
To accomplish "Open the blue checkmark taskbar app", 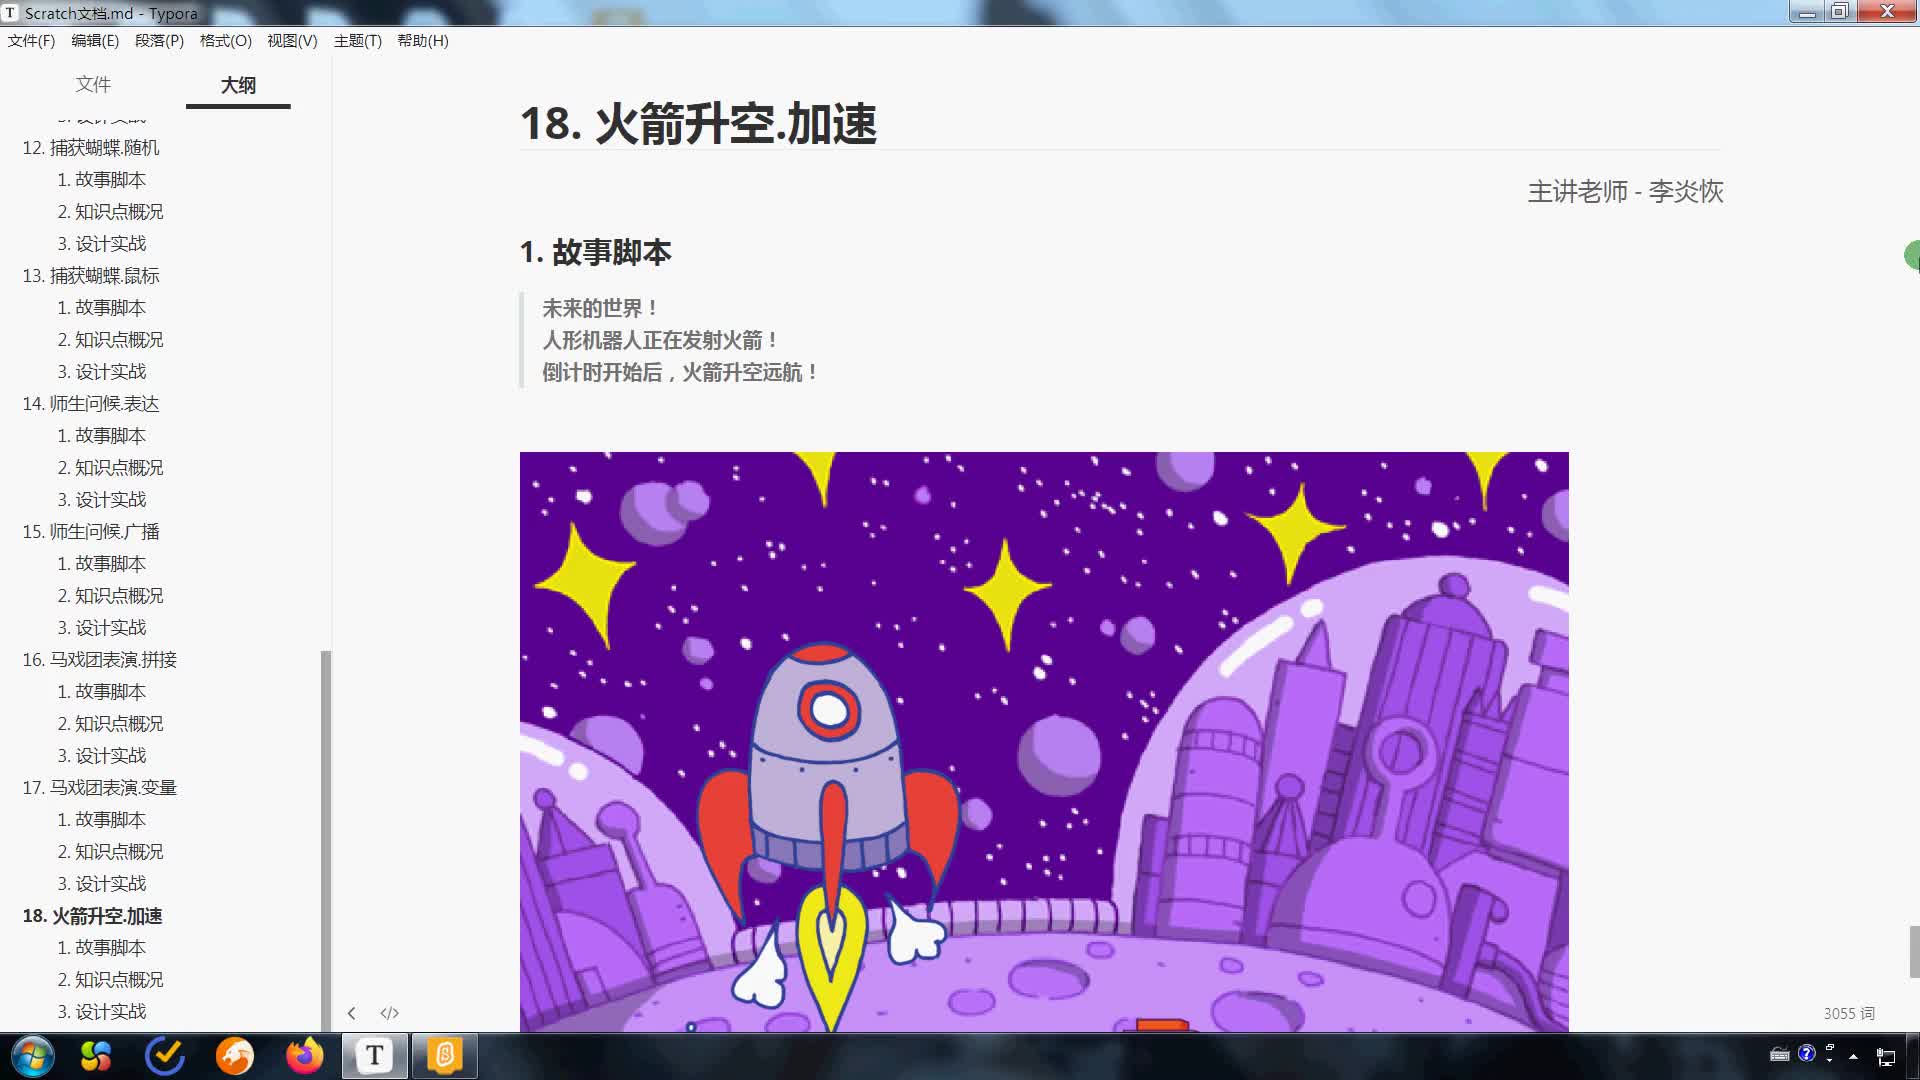I will 165,1056.
